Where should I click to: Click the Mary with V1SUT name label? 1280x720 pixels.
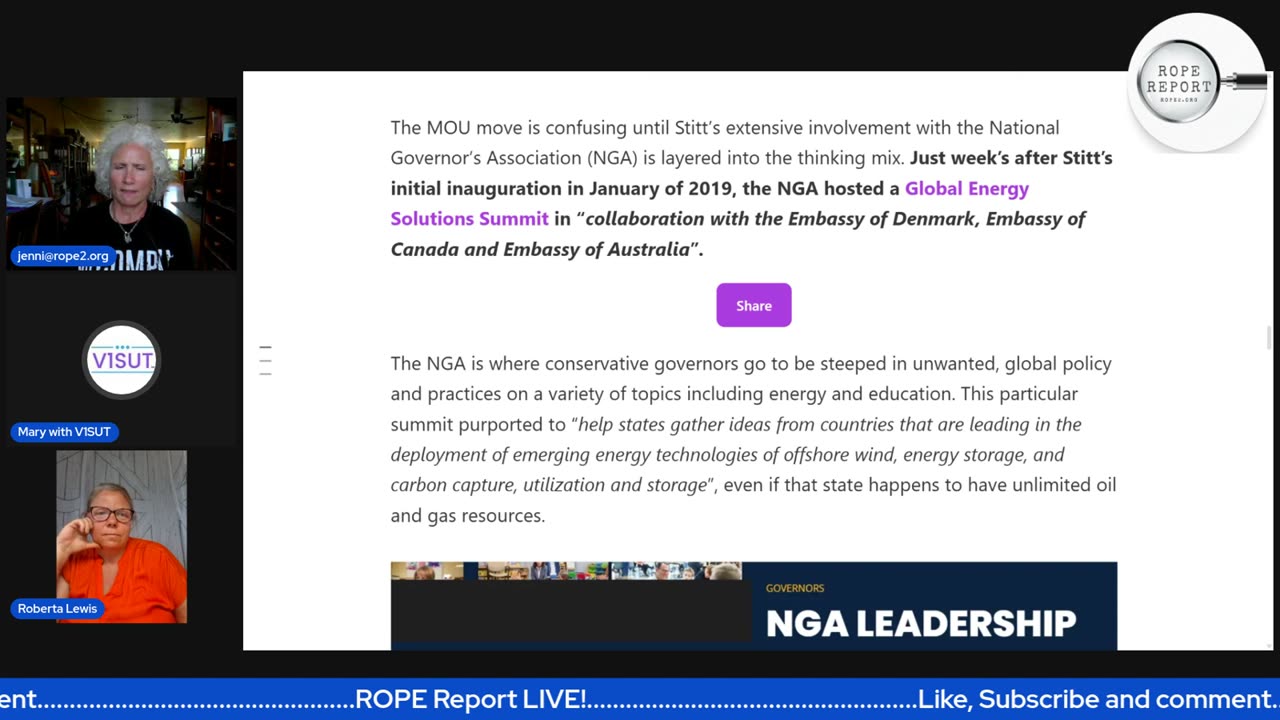[64, 432]
